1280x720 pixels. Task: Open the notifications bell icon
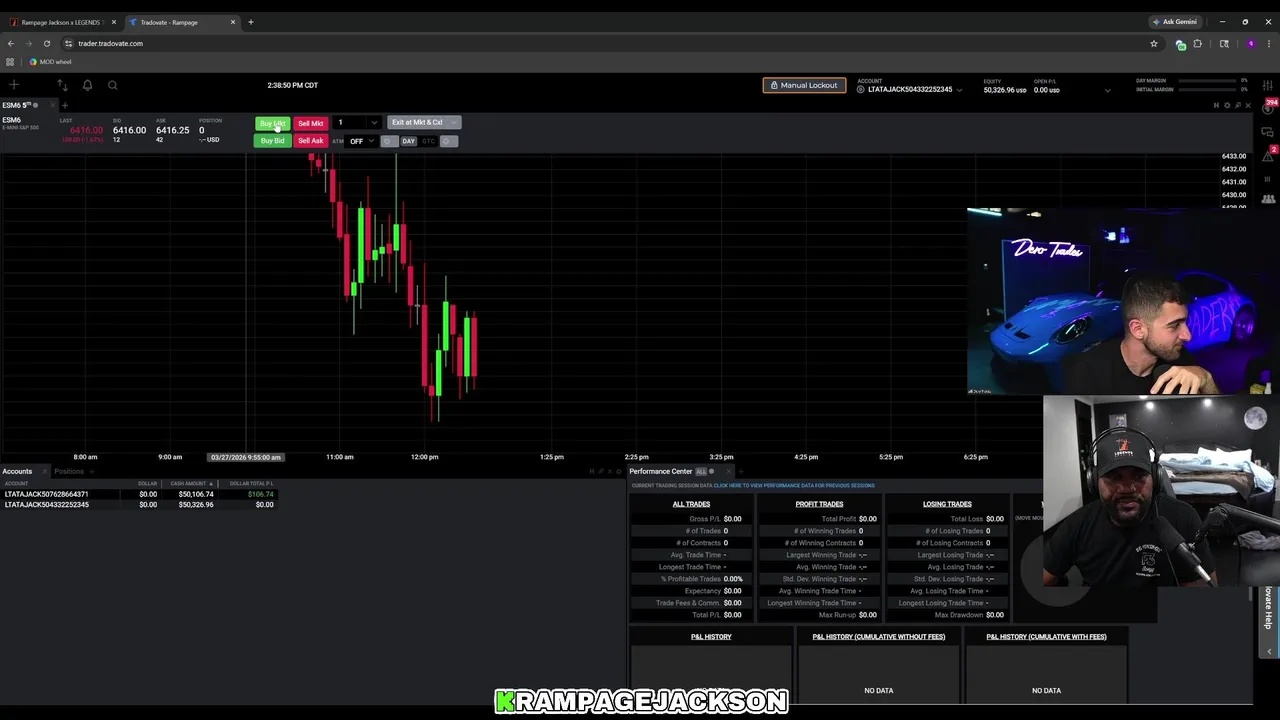point(87,85)
